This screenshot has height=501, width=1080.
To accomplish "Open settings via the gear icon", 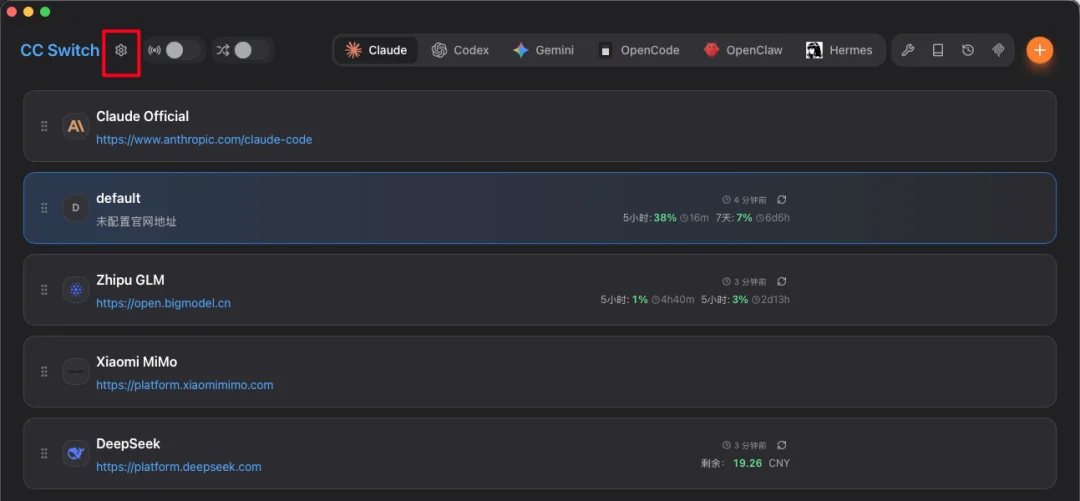I will [121, 50].
